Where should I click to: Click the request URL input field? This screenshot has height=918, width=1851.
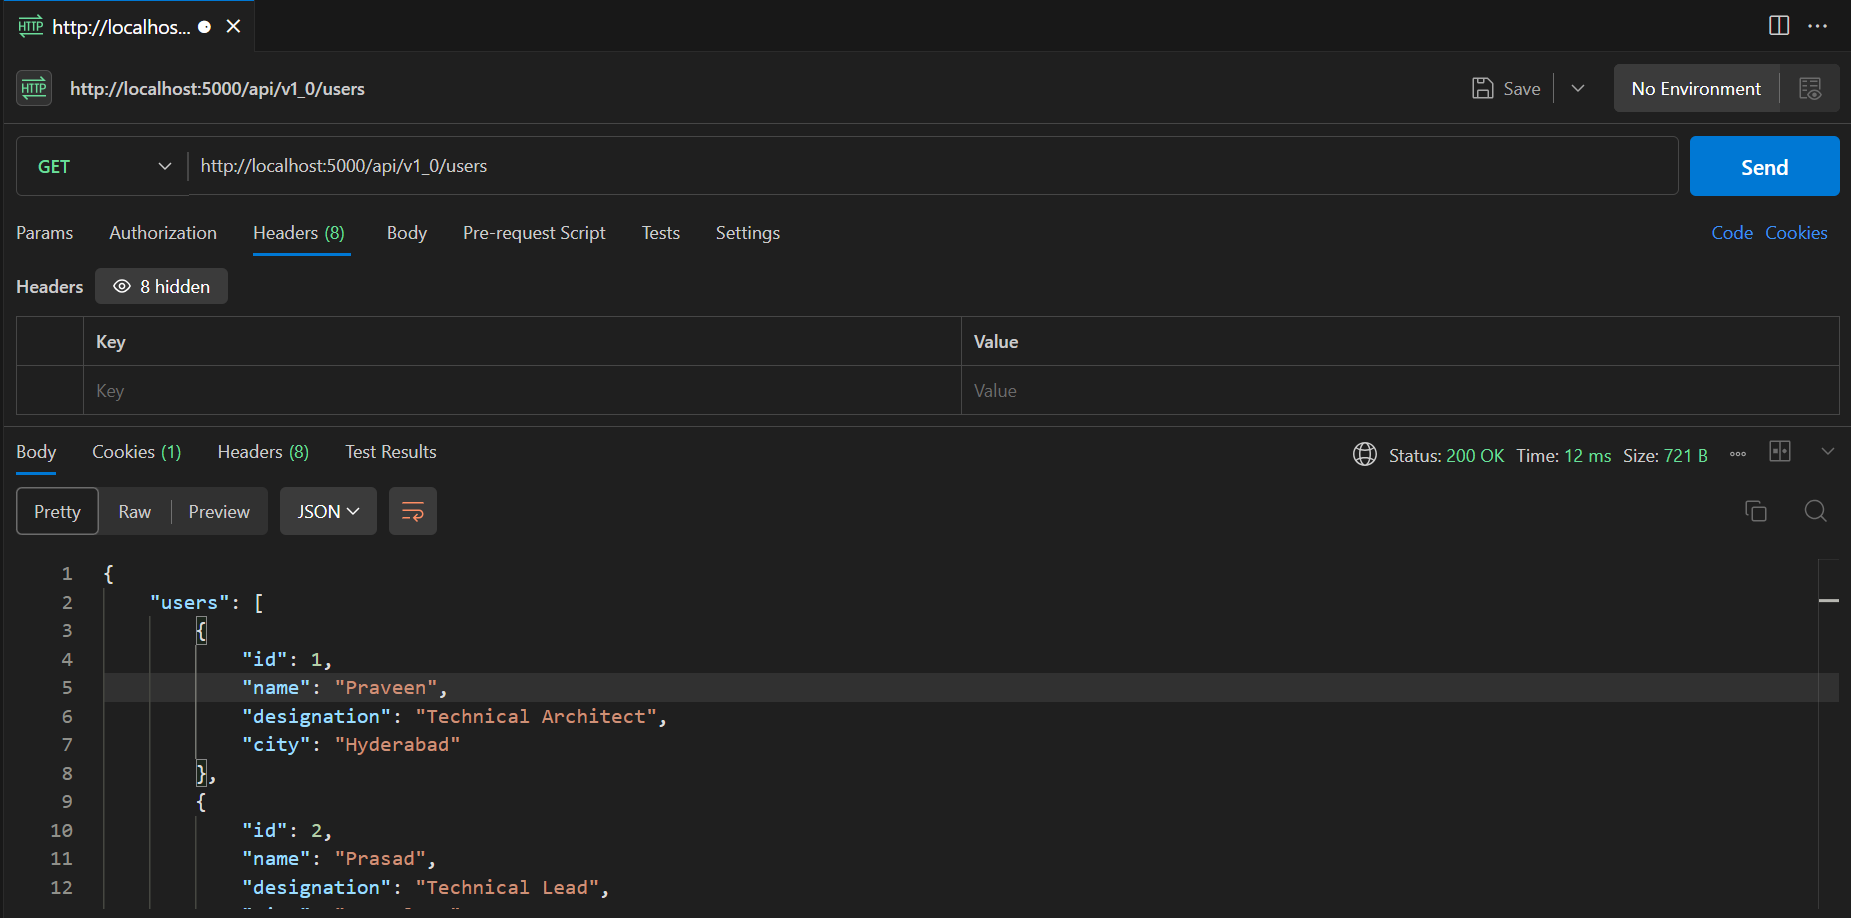coord(933,166)
